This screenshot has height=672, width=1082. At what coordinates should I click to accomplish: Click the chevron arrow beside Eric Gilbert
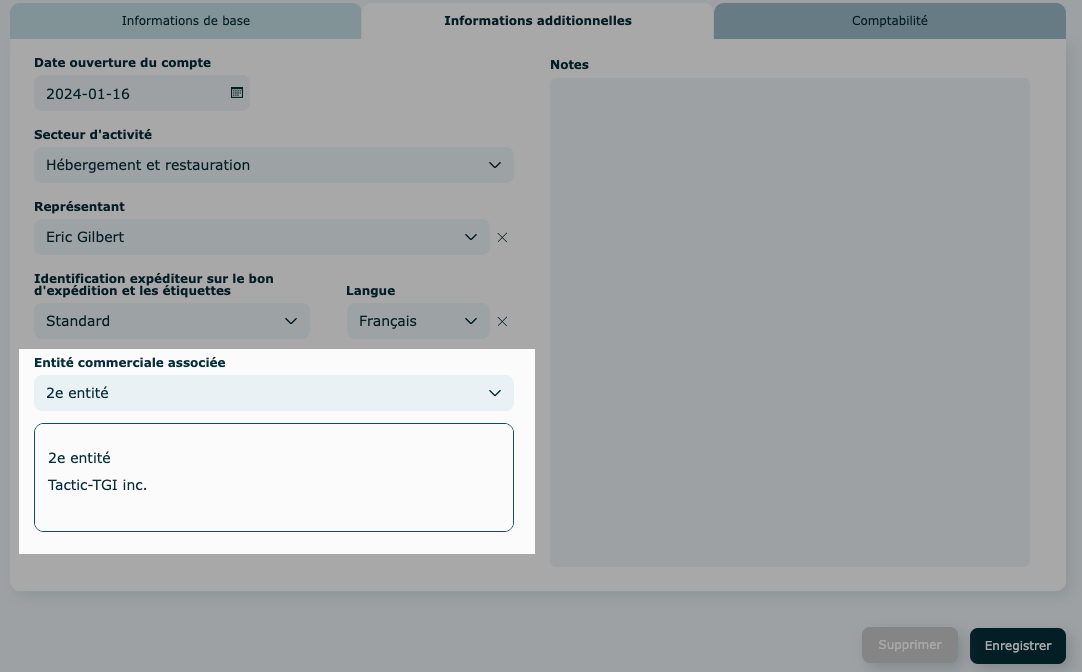pyautogui.click(x=471, y=238)
